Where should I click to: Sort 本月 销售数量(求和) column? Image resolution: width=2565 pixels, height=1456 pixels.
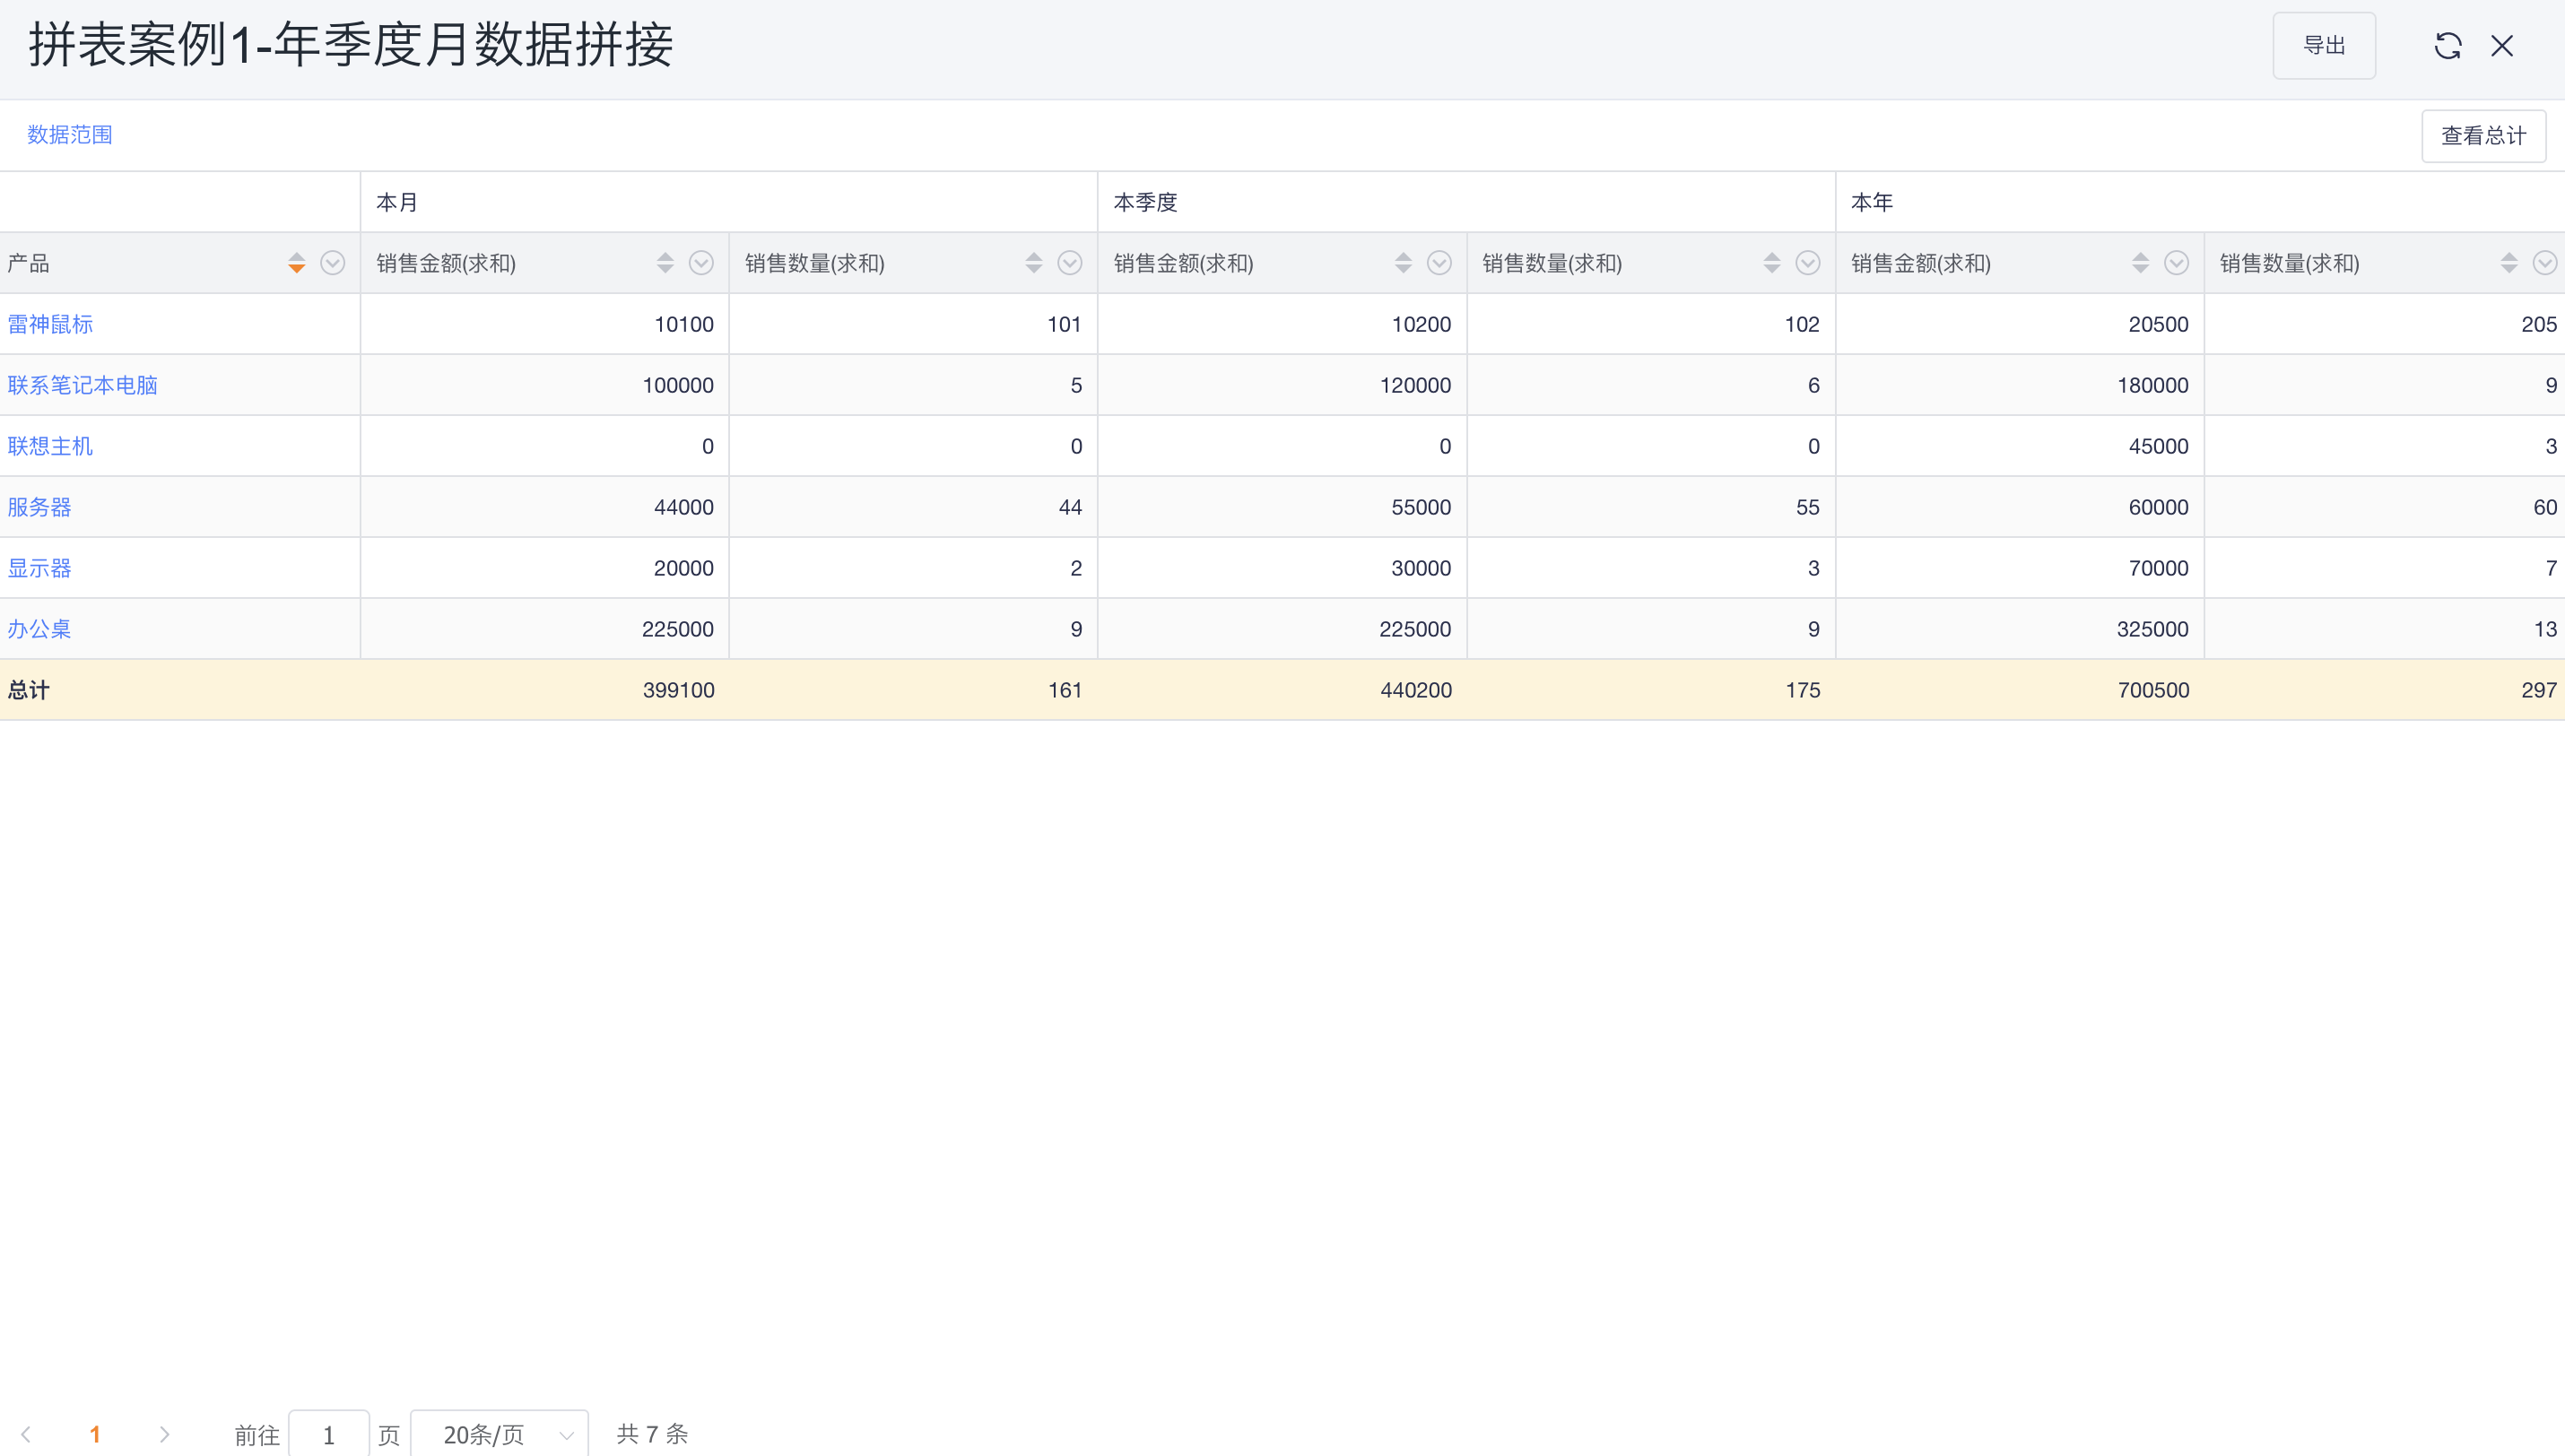1034,263
